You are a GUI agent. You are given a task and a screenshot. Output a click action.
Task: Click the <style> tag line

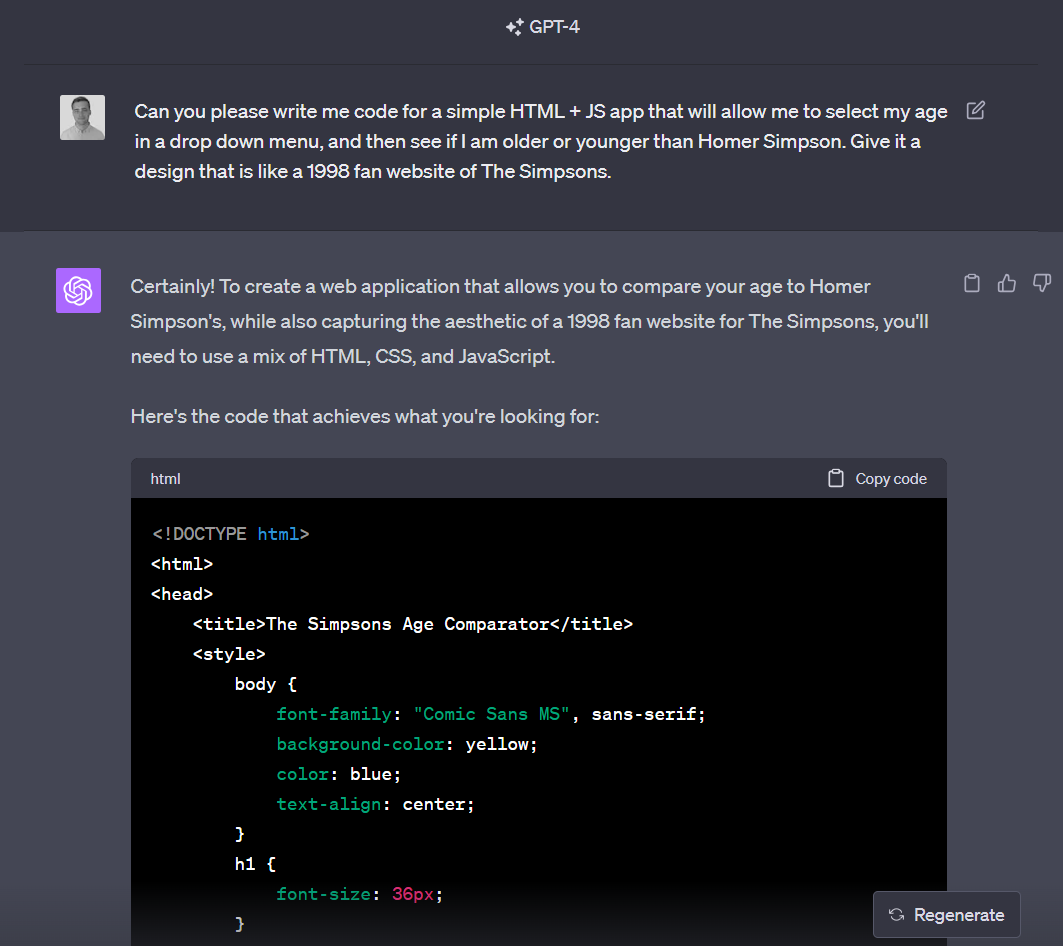[229, 654]
